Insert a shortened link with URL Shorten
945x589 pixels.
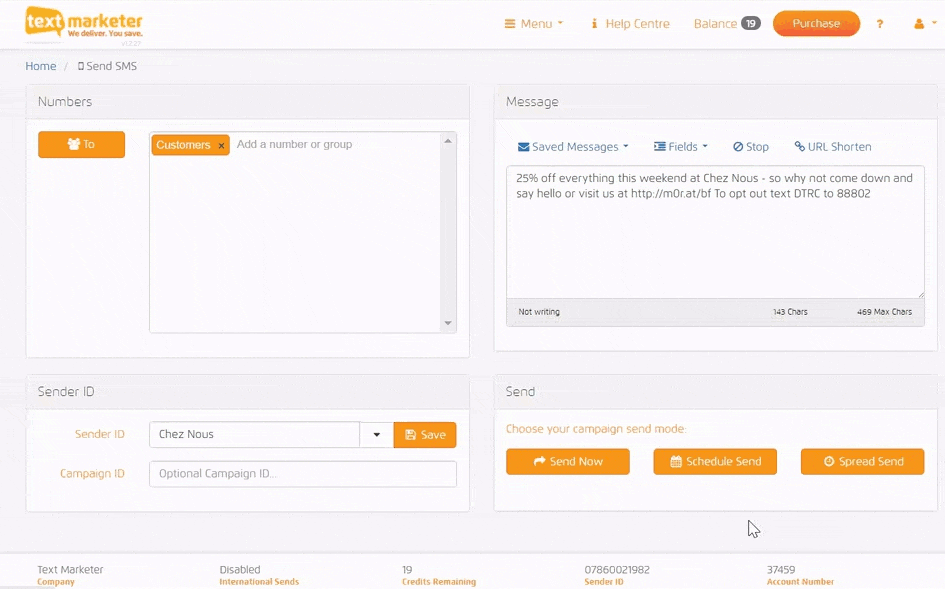click(833, 147)
